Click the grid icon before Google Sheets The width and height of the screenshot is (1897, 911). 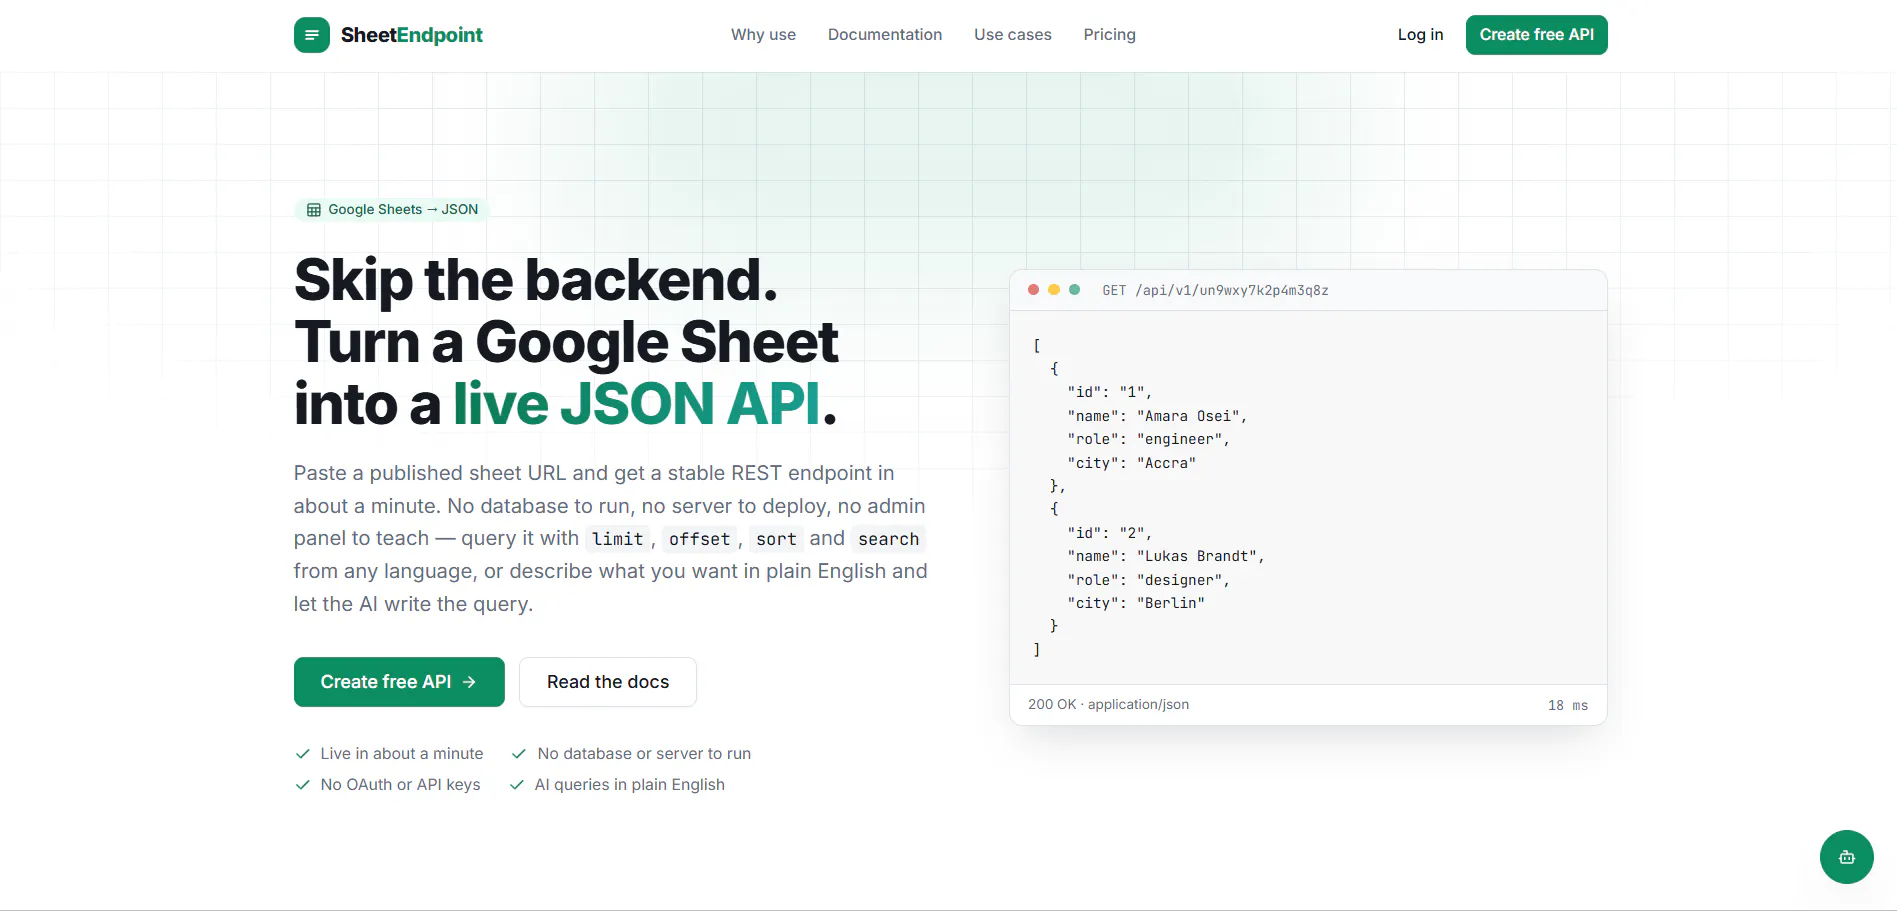pyautogui.click(x=314, y=210)
